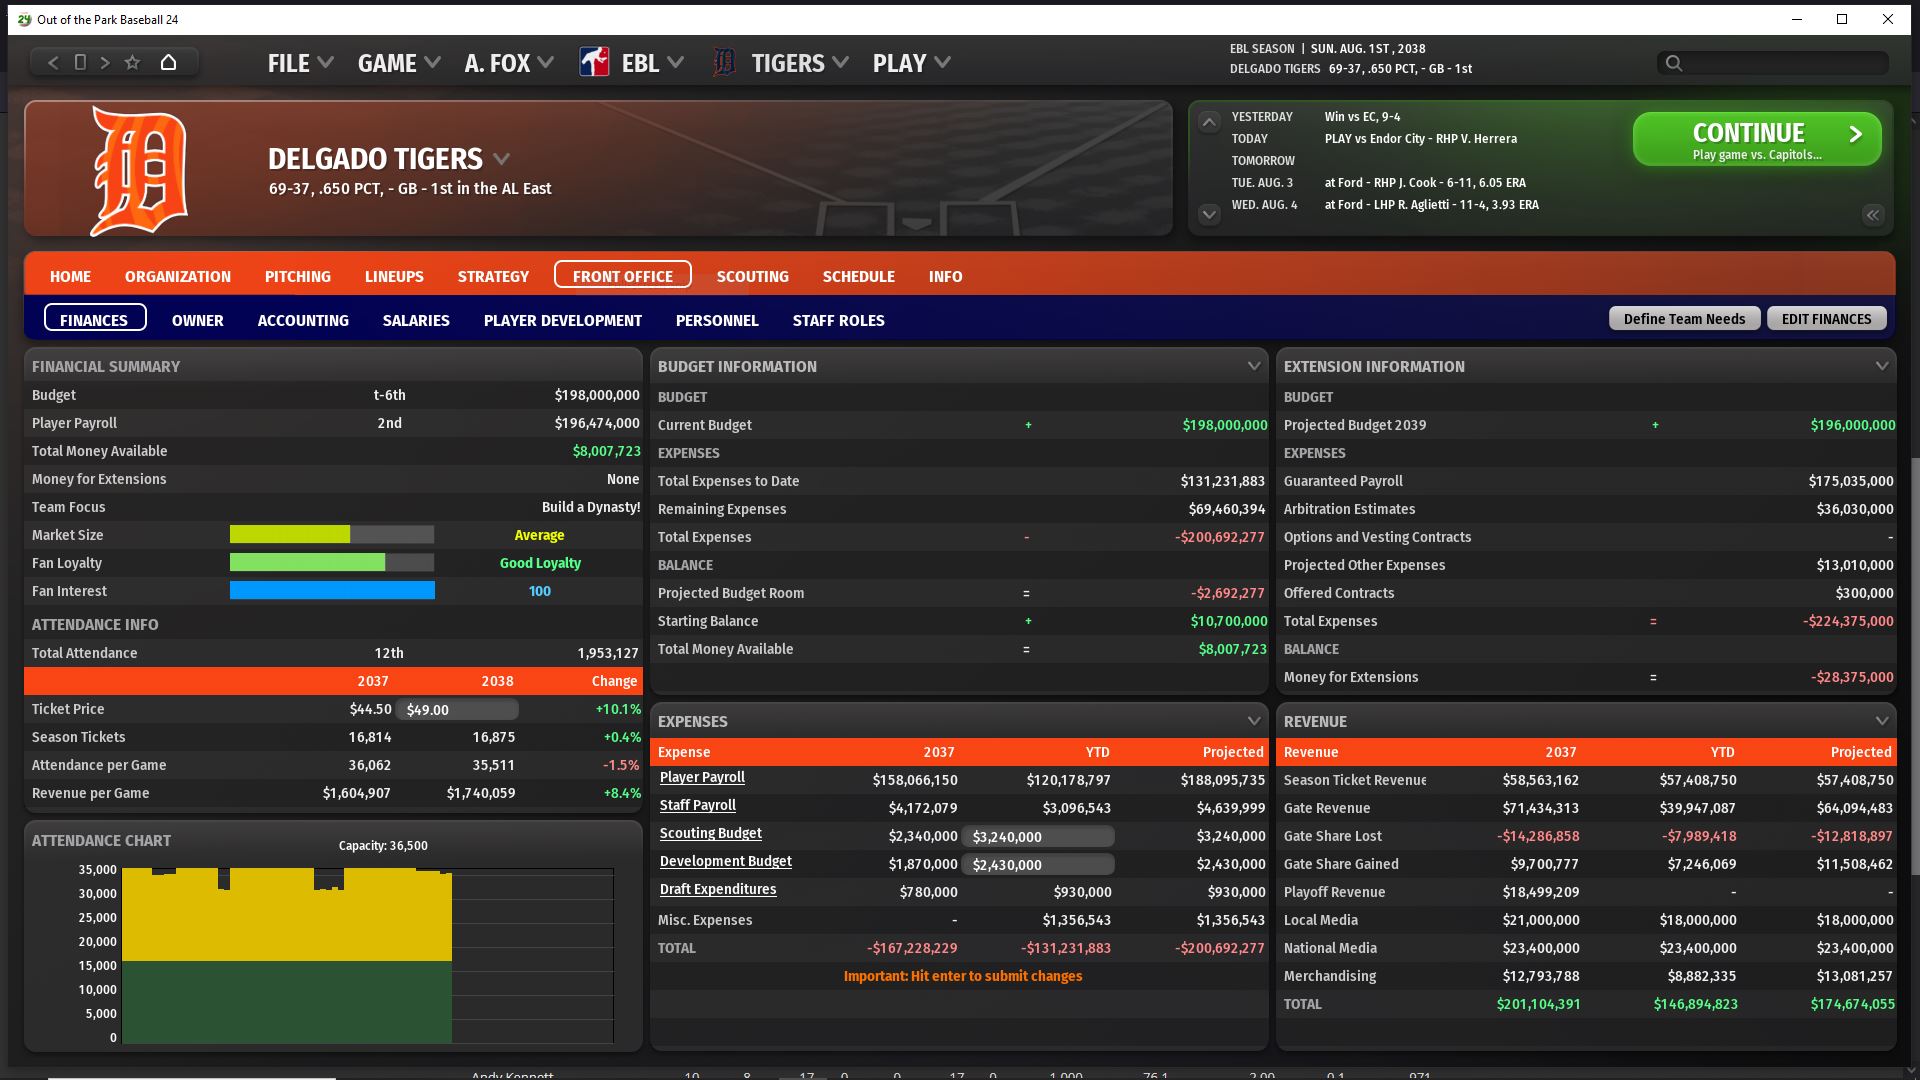This screenshot has height=1080, width=1920.
Task: Click the EBL league logo icon
Action: 594,63
